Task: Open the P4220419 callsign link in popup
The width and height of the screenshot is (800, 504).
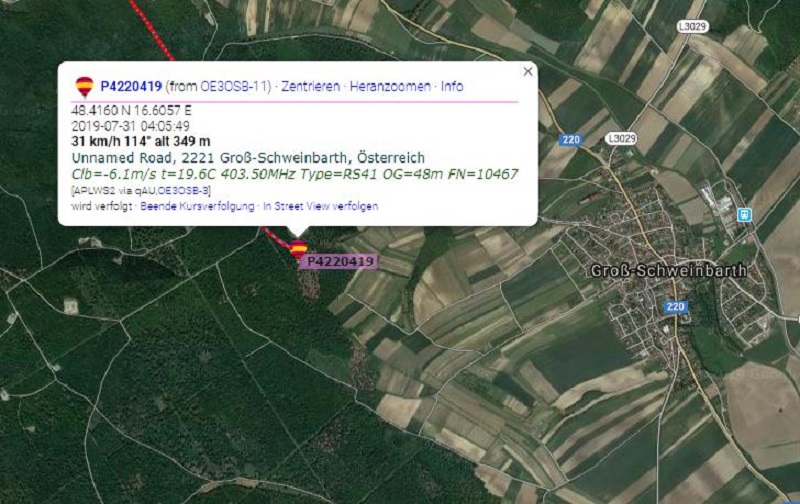Action: (x=131, y=86)
